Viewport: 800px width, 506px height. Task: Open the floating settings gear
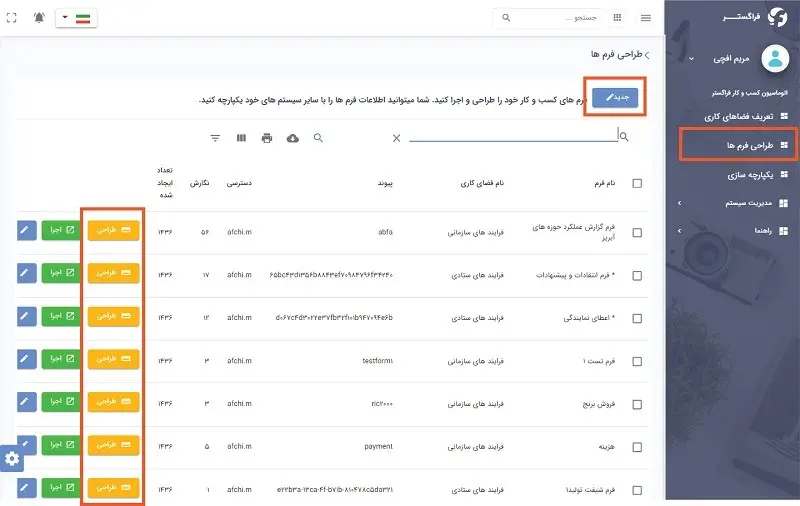(x=12, y=458)
